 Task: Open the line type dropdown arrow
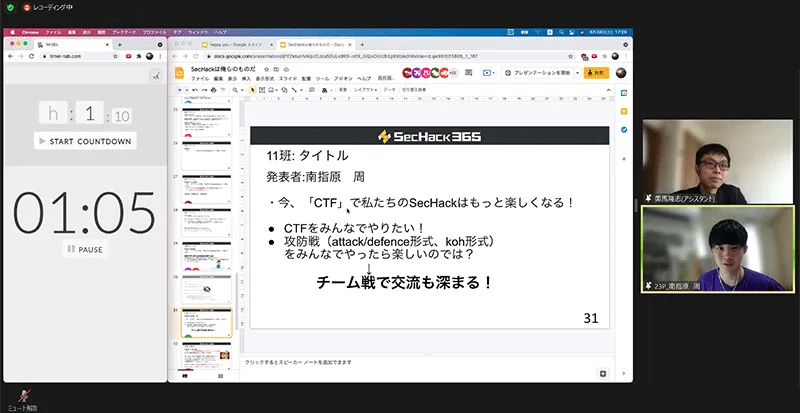[x=301, y=90]
